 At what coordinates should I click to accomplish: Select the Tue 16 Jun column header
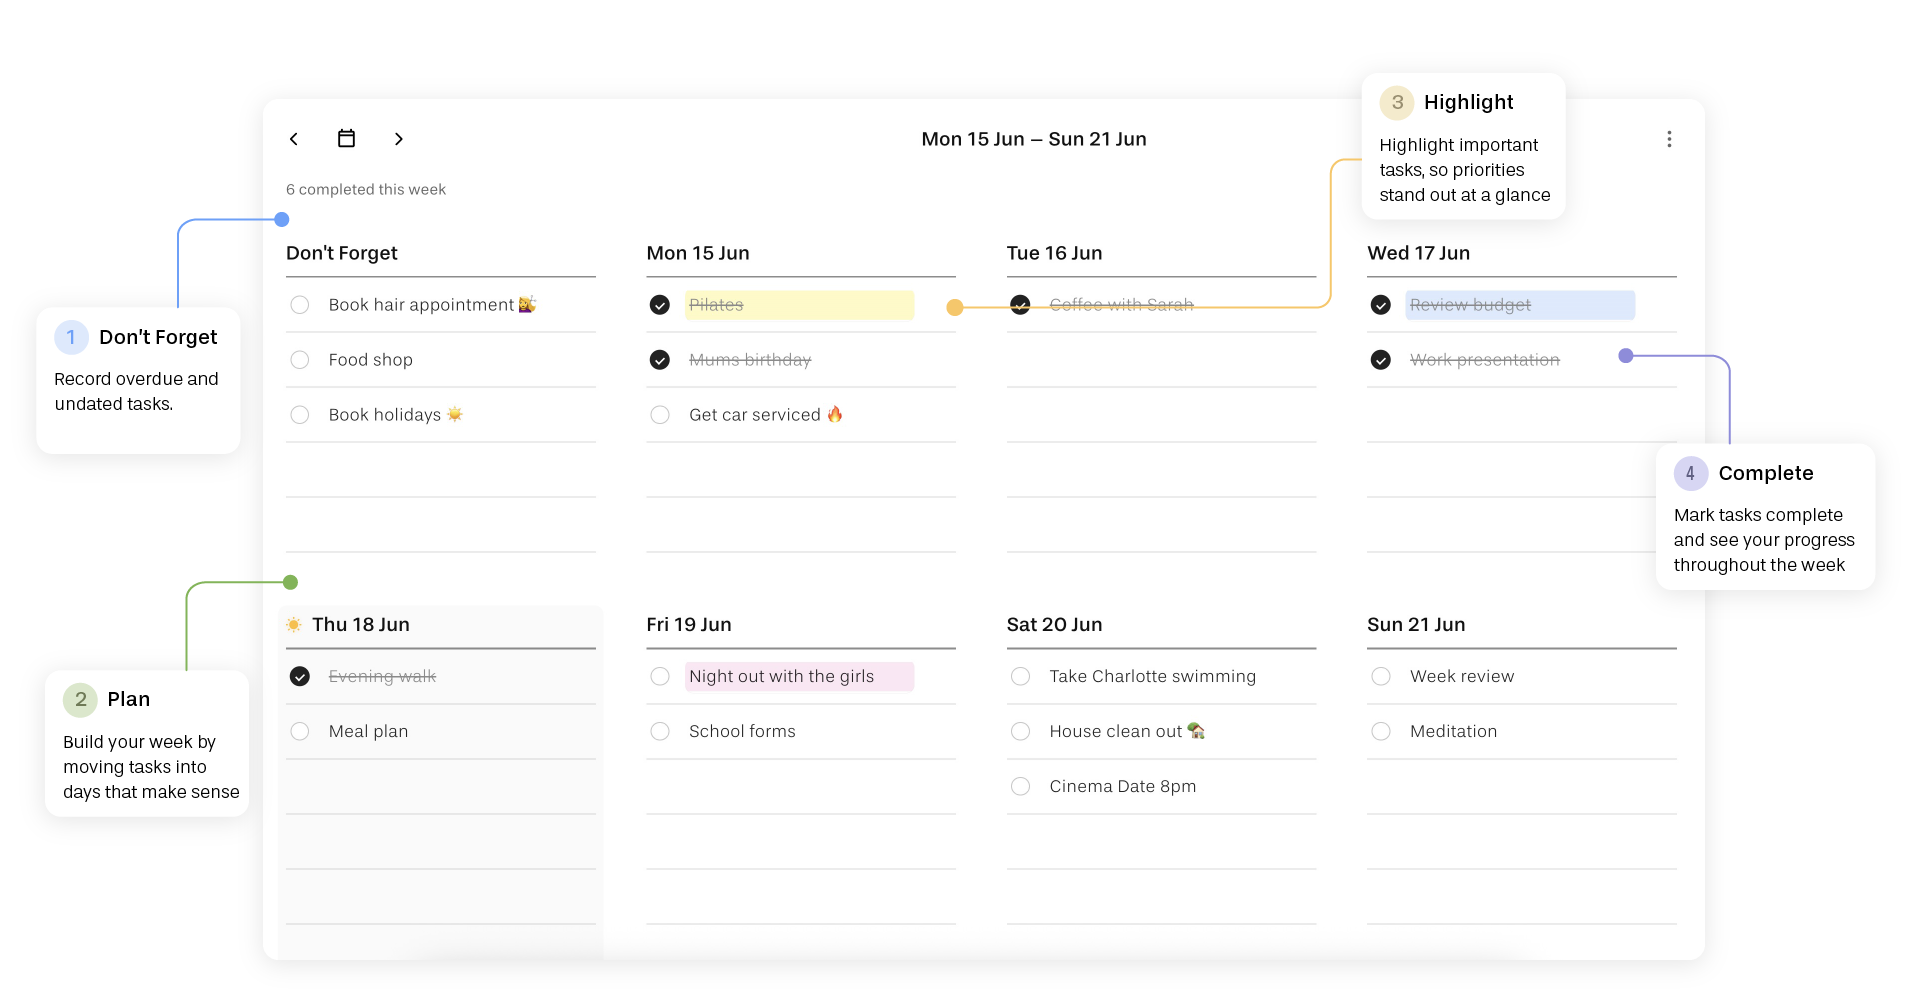coord(1055,253)
